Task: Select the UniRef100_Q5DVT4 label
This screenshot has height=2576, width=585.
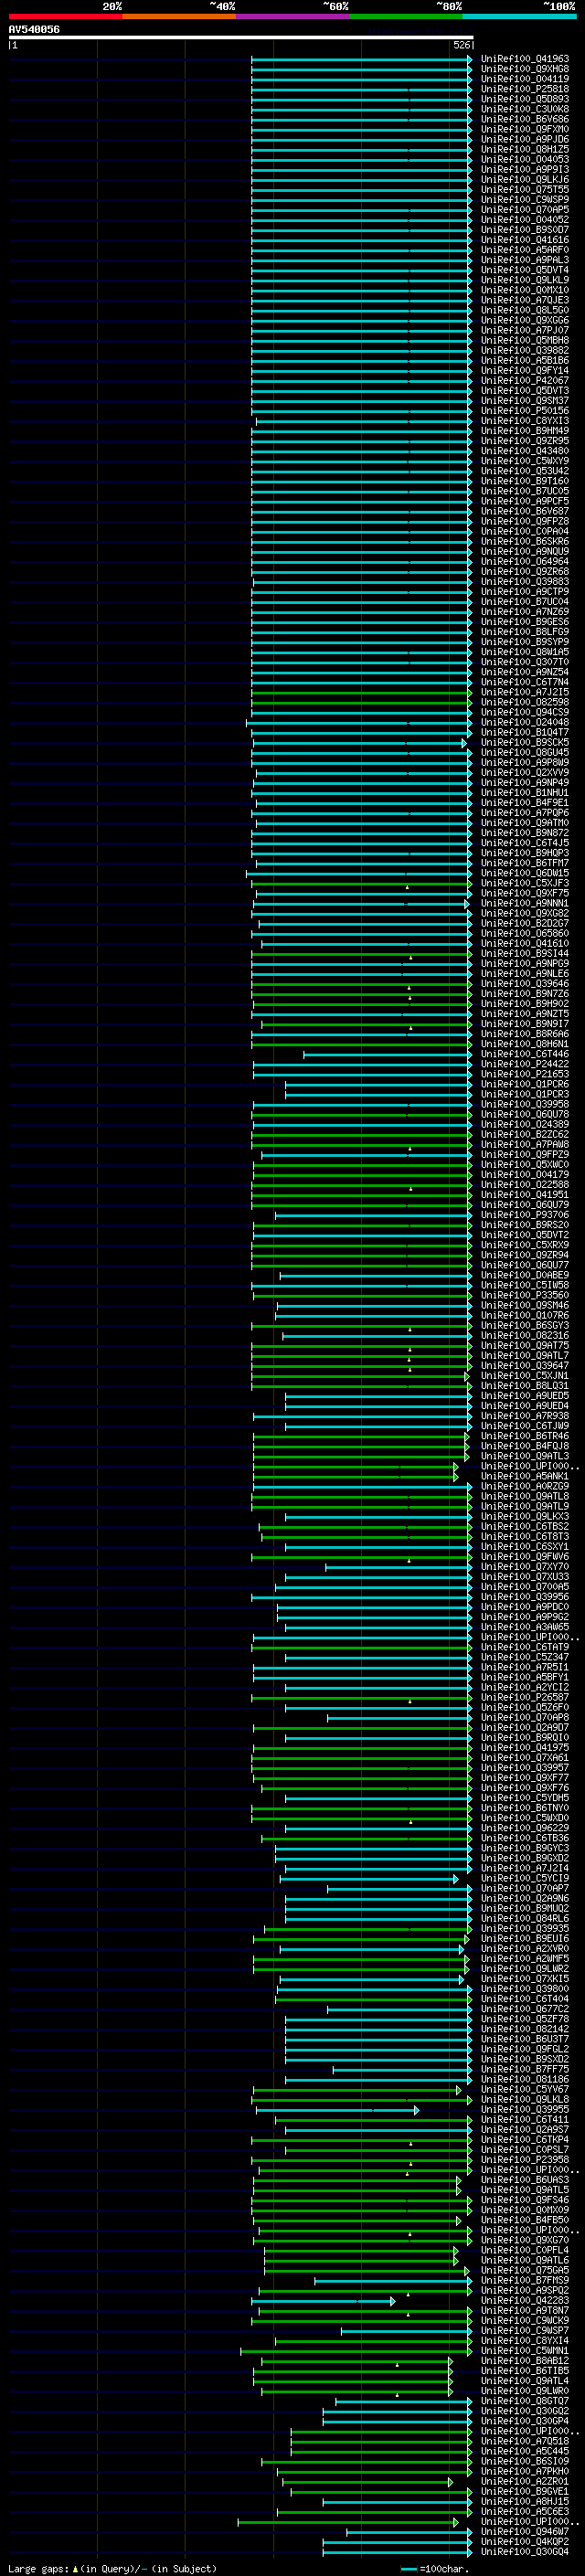Action: tap(525, 269)
